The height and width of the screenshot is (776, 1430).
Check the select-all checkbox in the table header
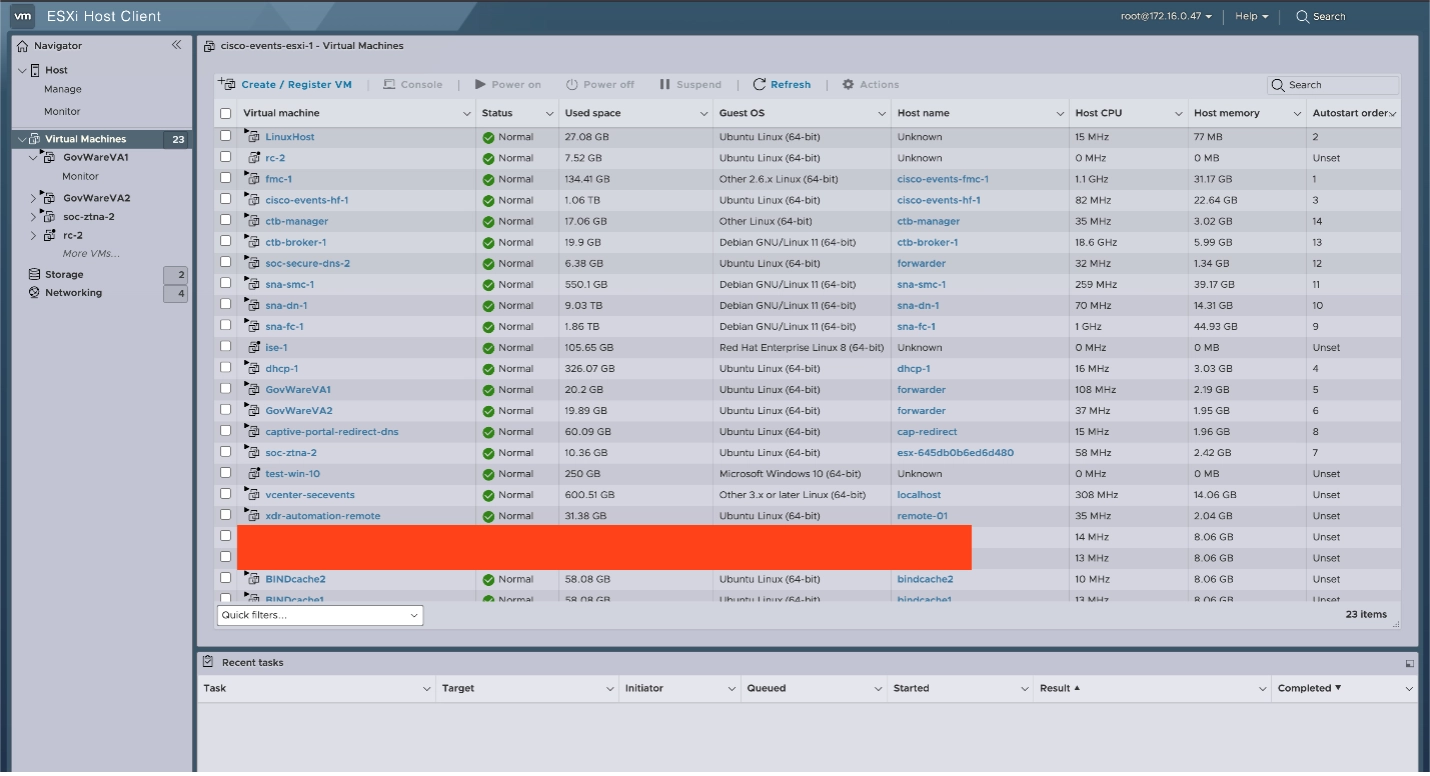pyautogui.click(x=225, y=113)
